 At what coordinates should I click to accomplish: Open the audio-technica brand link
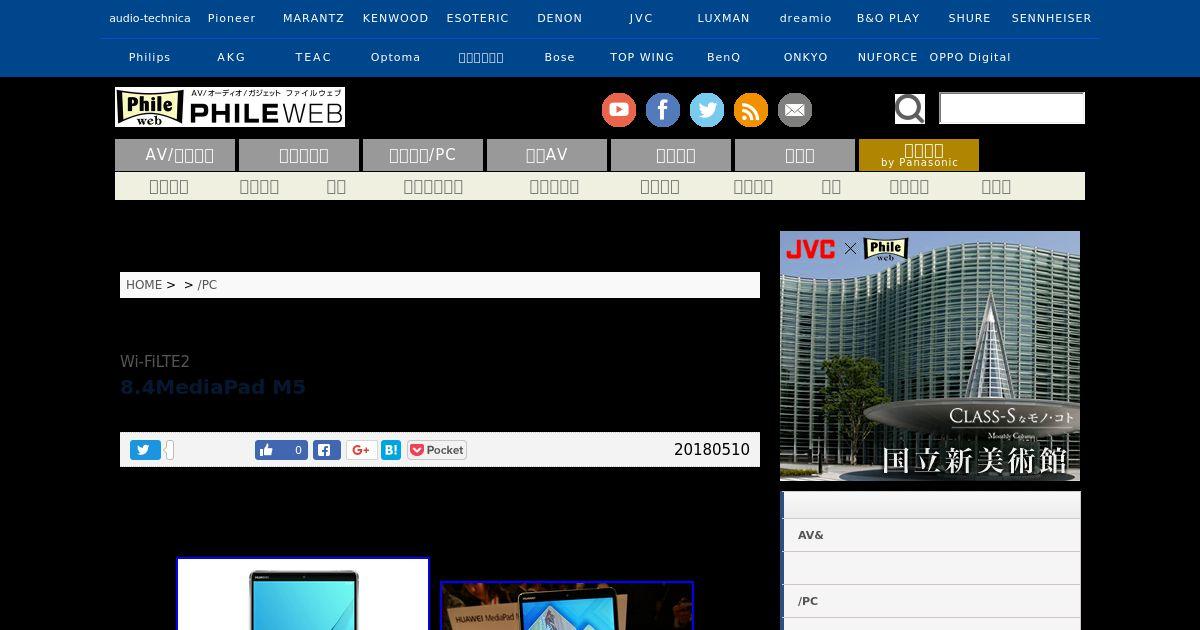tap(150, 18)
